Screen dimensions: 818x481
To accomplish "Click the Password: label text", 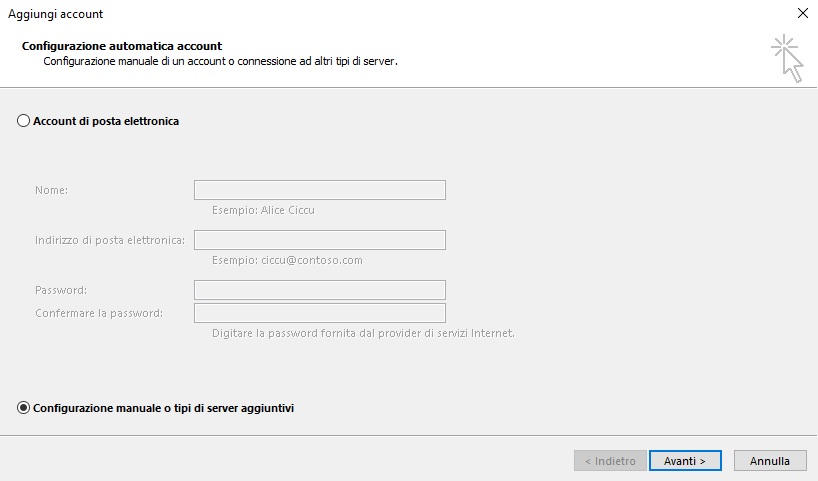I will (61, 290).
